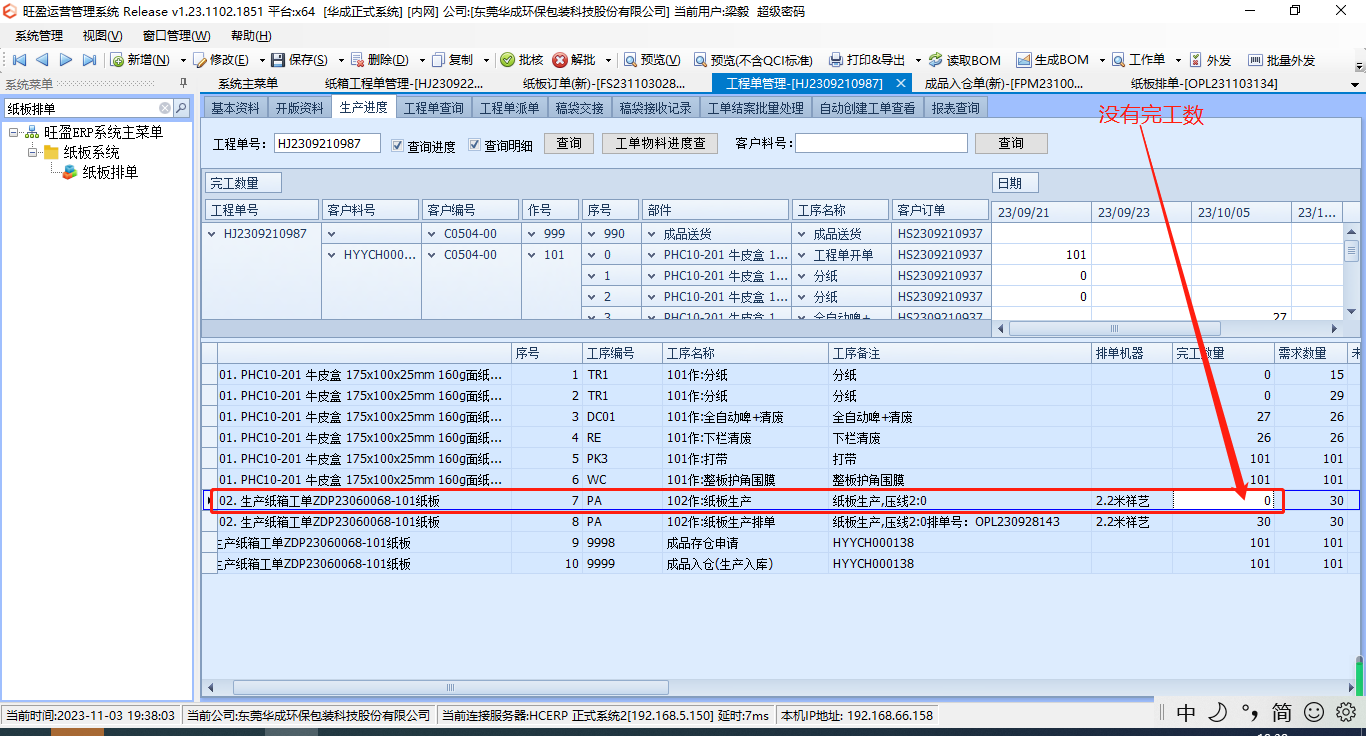This screenshot has height=736, width=1366.
Task: Open dropdown arrow next to 解批
Action: click(x=607, y=60)
